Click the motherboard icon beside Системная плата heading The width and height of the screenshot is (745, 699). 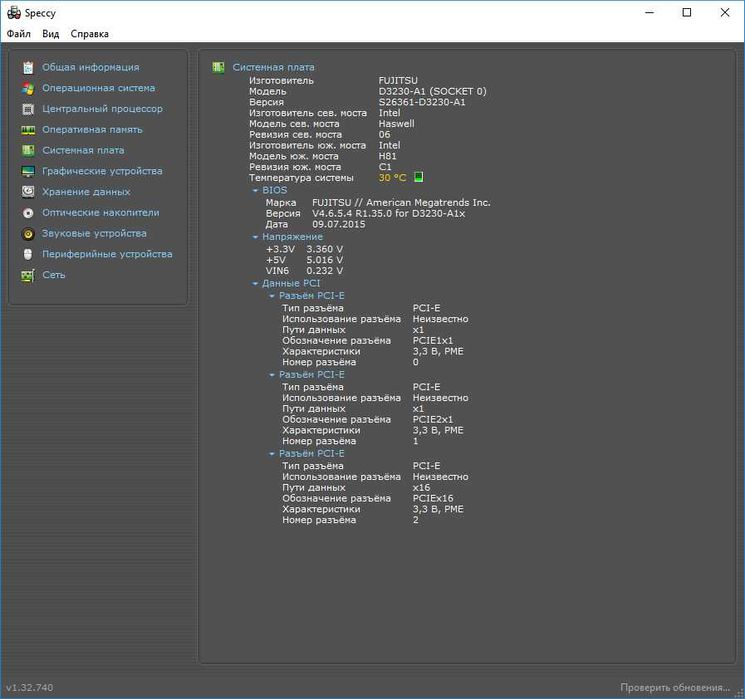218,67
